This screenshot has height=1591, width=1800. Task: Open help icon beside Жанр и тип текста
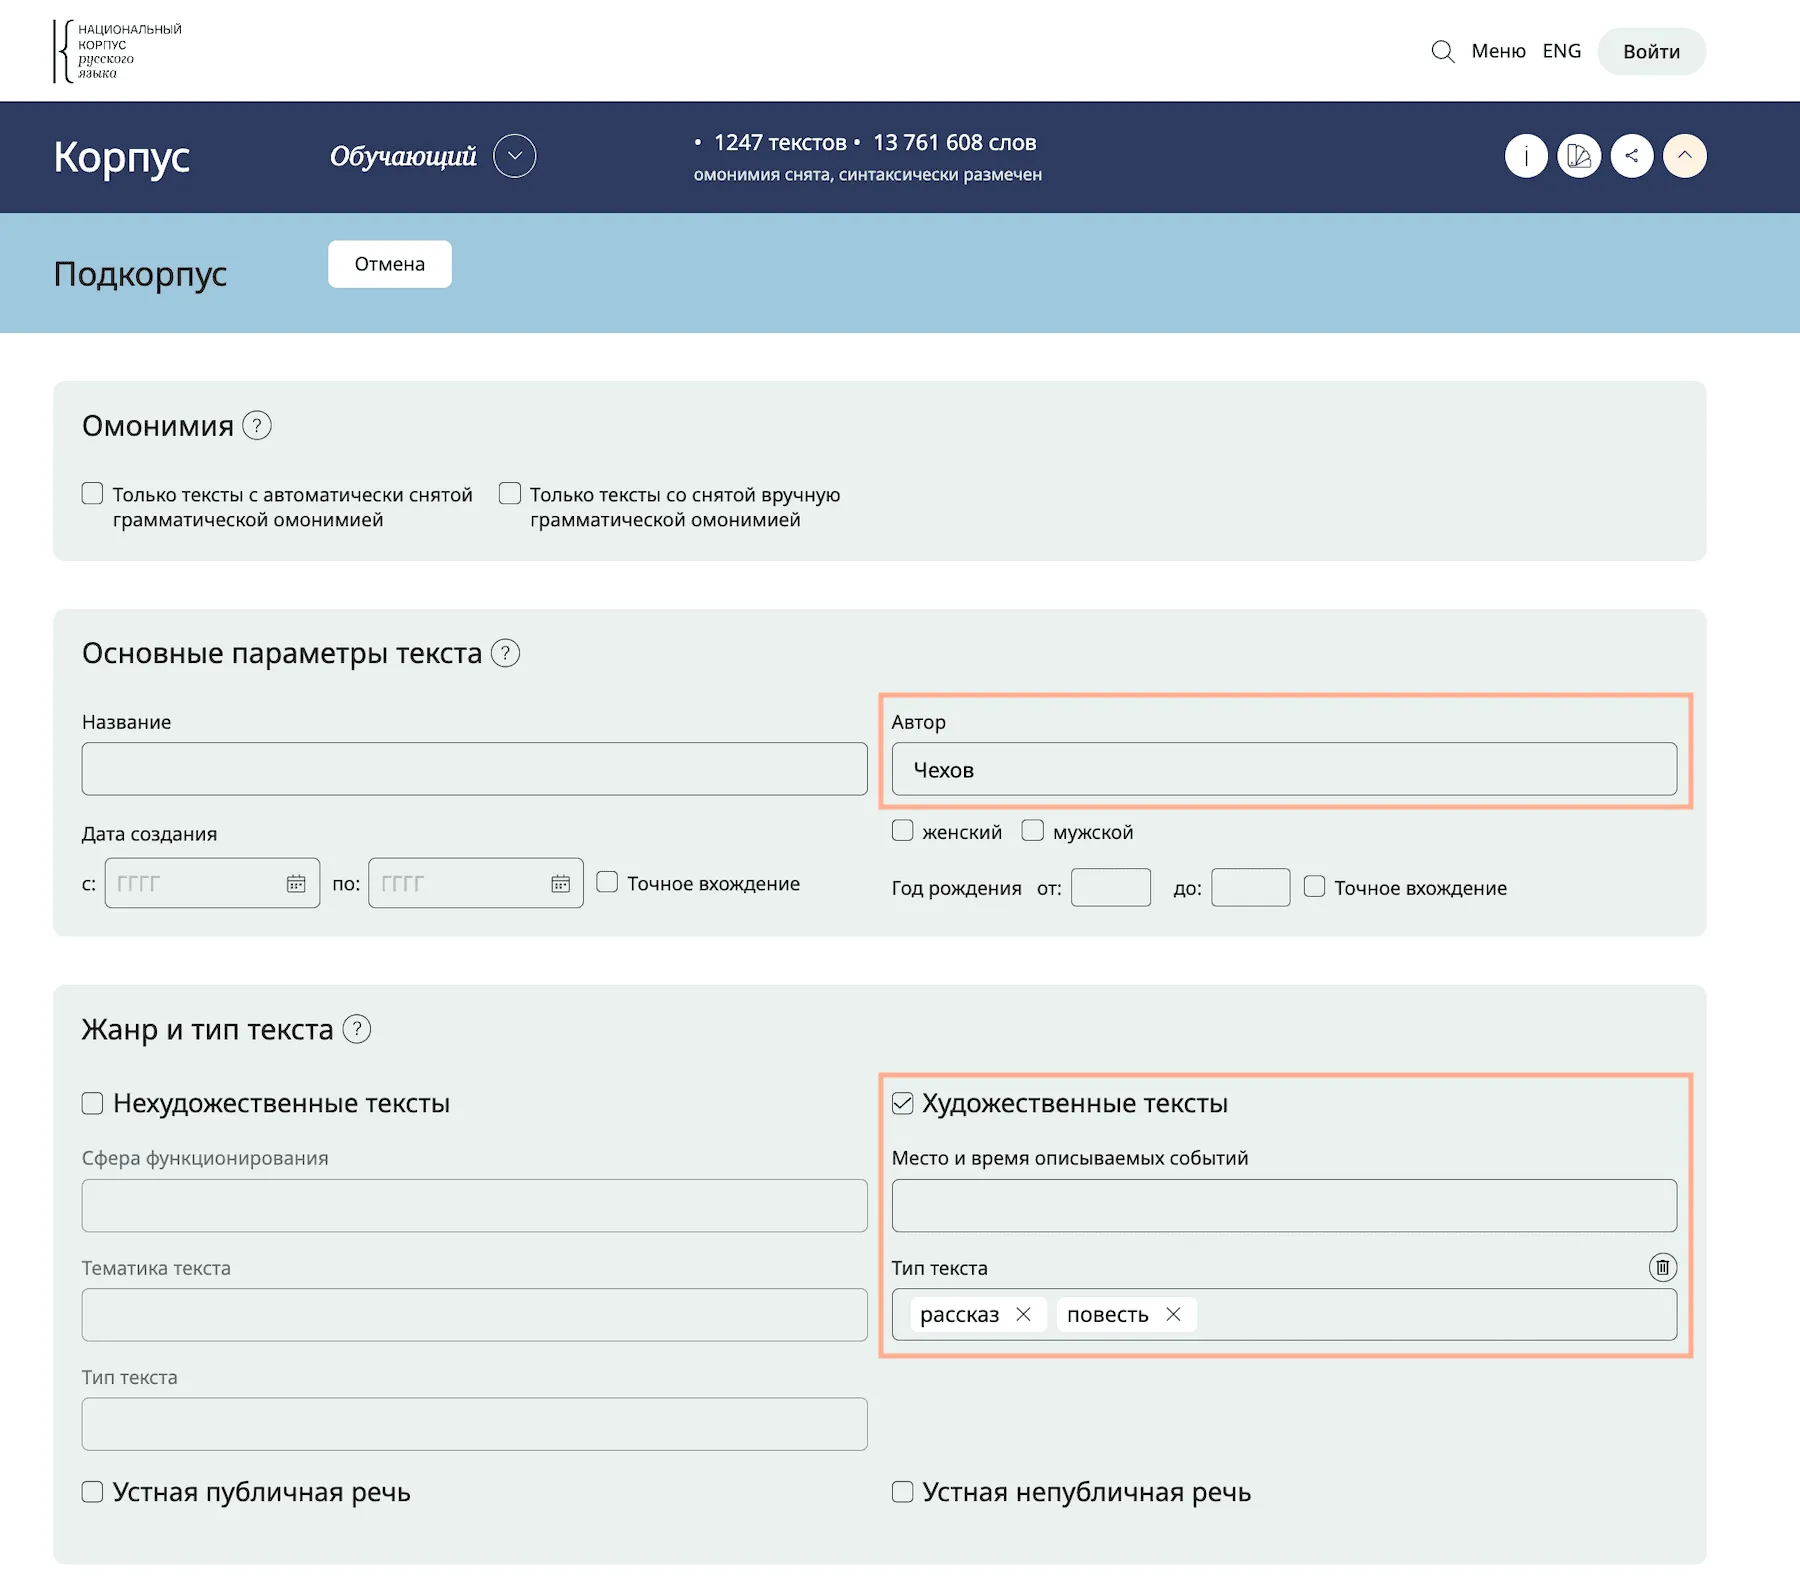pyautogui.click(x=357, y=1029)
